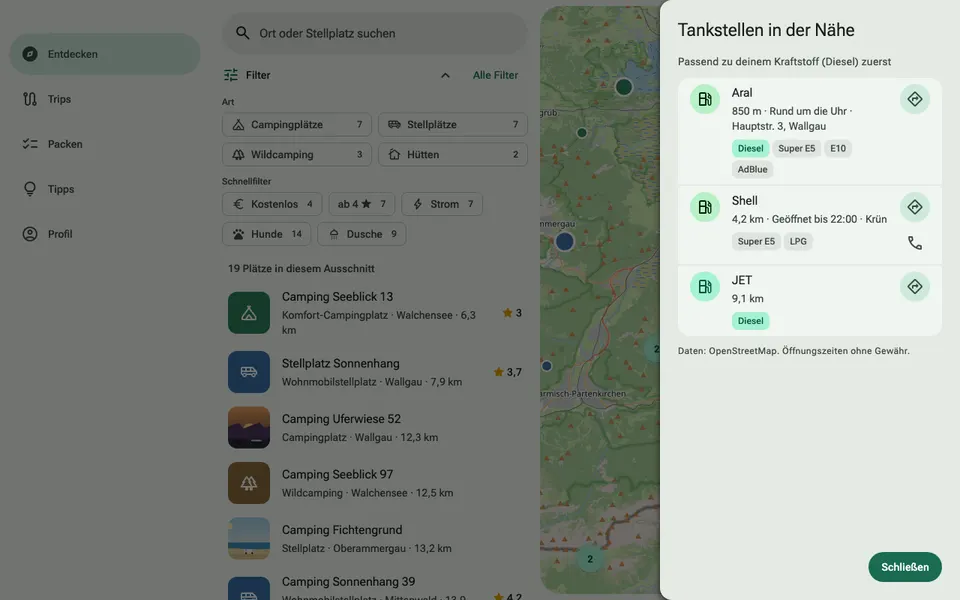Open the Profil section
The width and height of the screenshot is (960, 600).
click(105, 234)
